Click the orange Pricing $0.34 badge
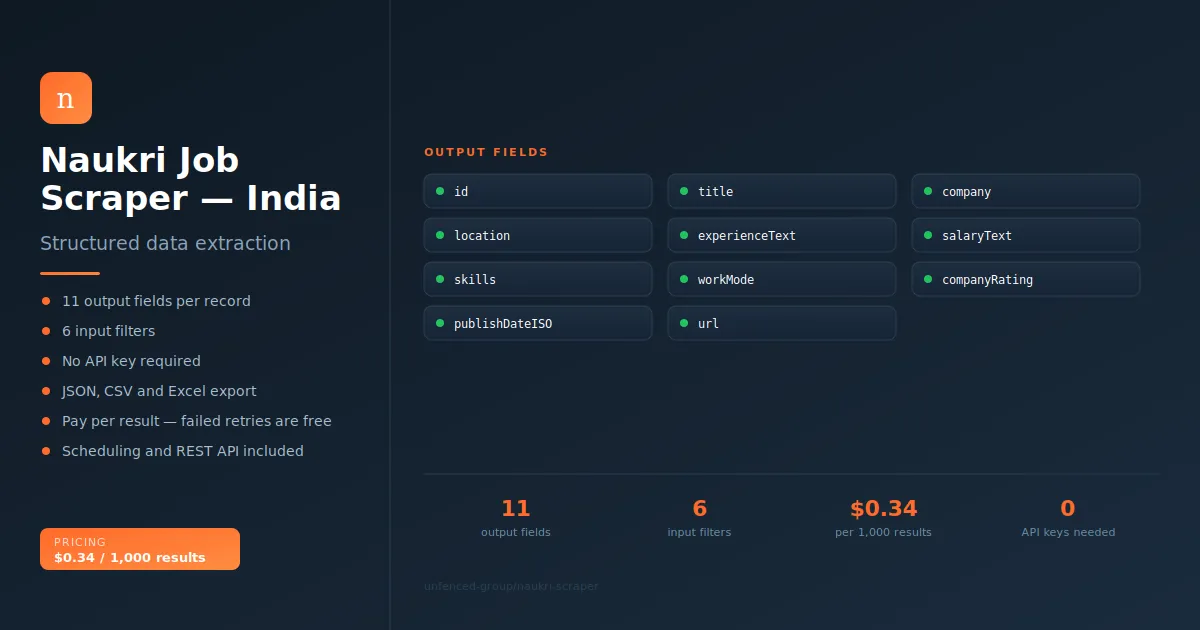This screenshot has height=630, width=1200. (x=140, y=549)
